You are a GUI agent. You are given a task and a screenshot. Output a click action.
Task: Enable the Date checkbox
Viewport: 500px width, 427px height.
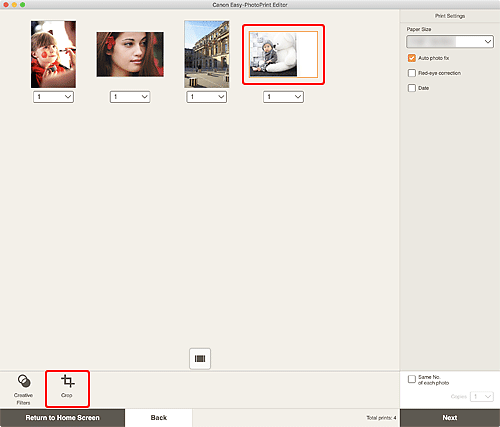pos(412,88)
